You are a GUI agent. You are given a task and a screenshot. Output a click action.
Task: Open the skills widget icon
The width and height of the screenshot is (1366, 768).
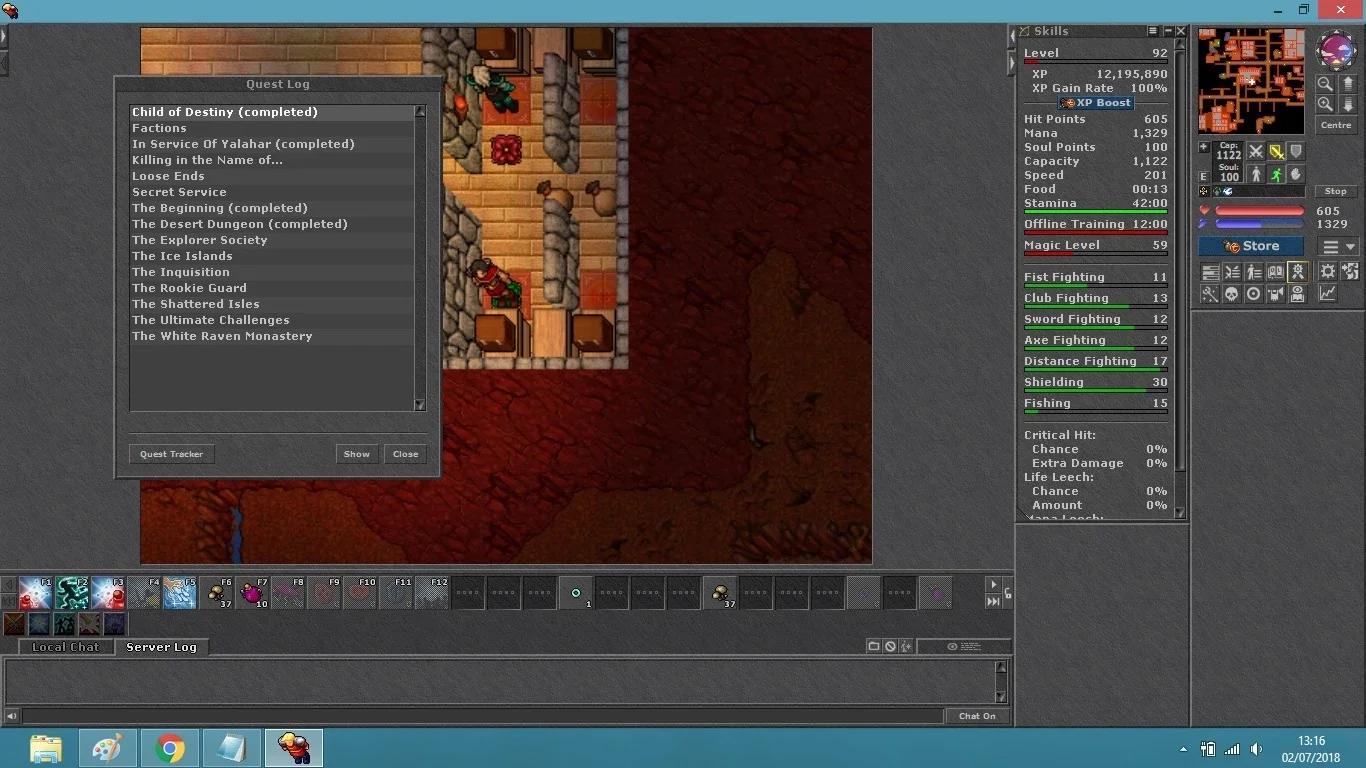[x=1210, y=272]
